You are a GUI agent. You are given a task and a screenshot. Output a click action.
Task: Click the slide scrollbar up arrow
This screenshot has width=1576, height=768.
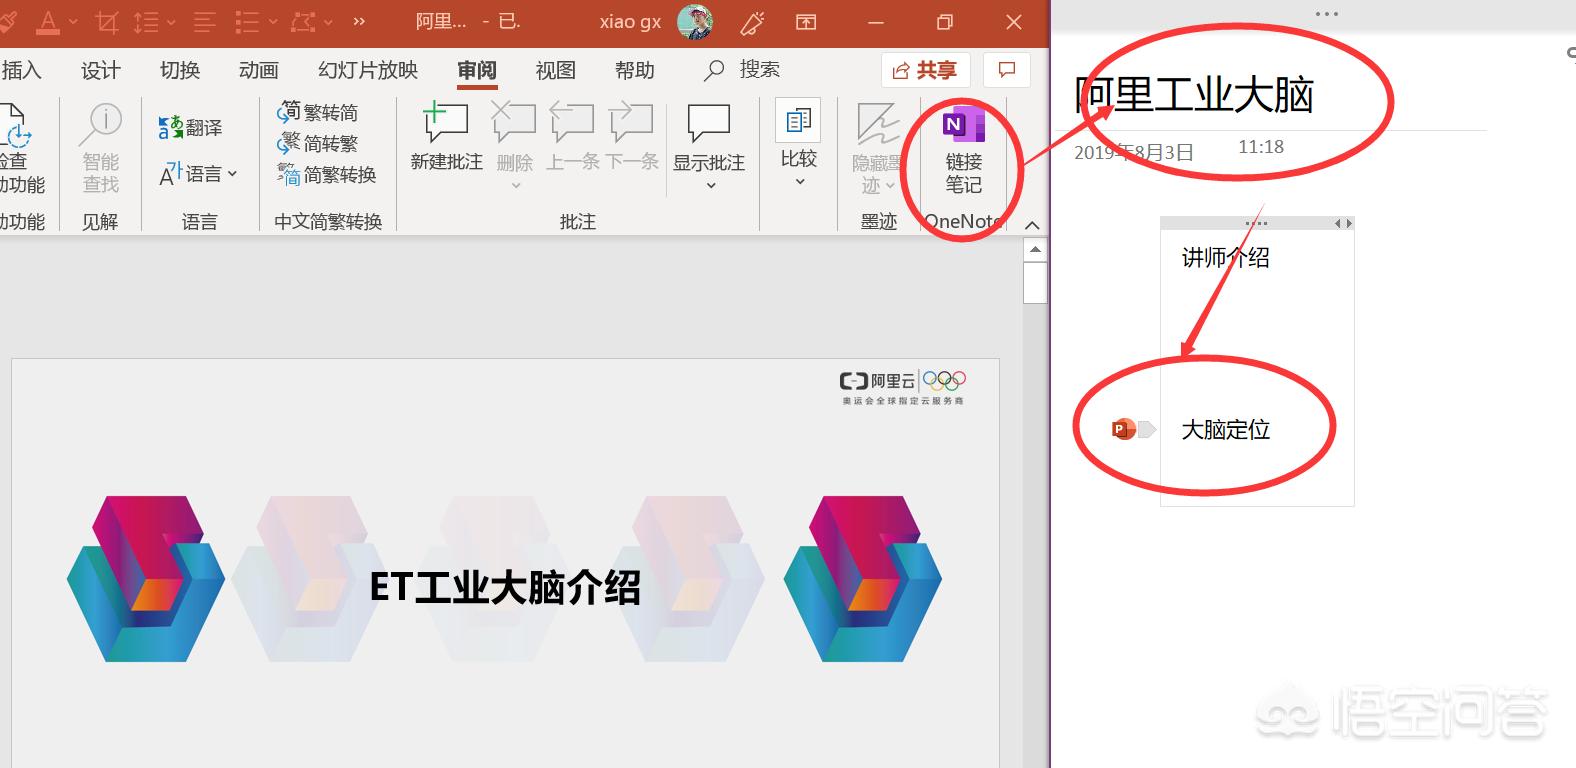[x=1035, y=250]
